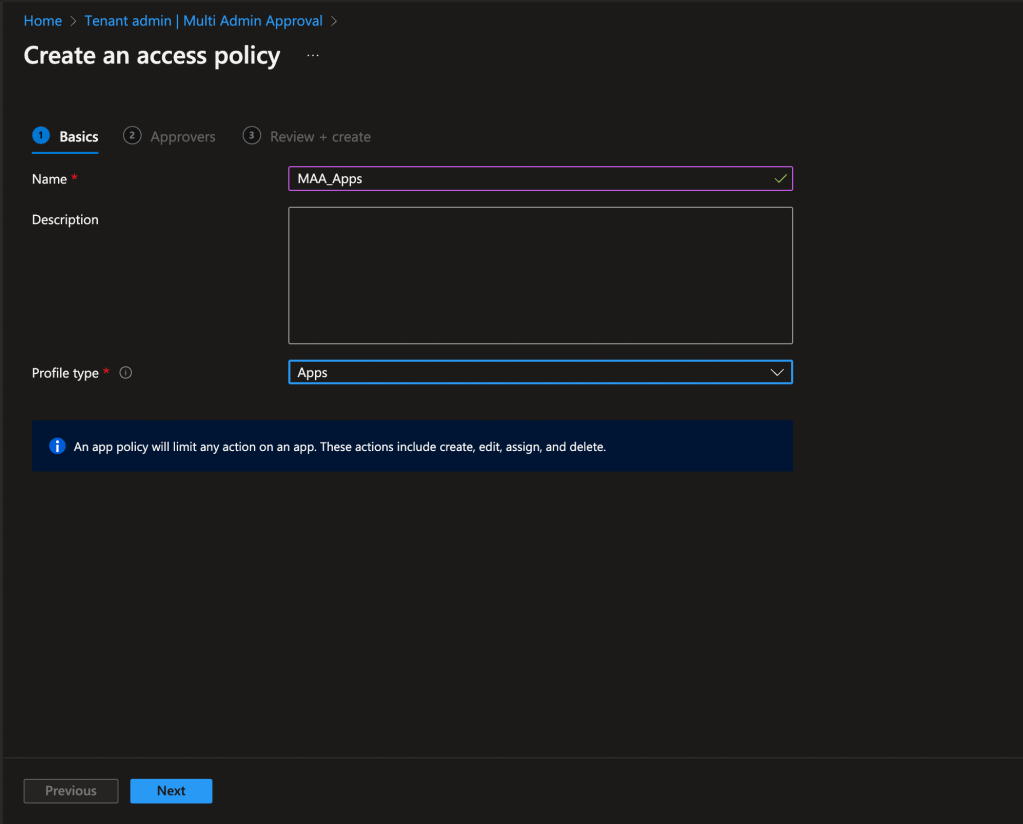The image size is (1023, 824).
Task: Click the step 1 circle icon
Action: 41,136
